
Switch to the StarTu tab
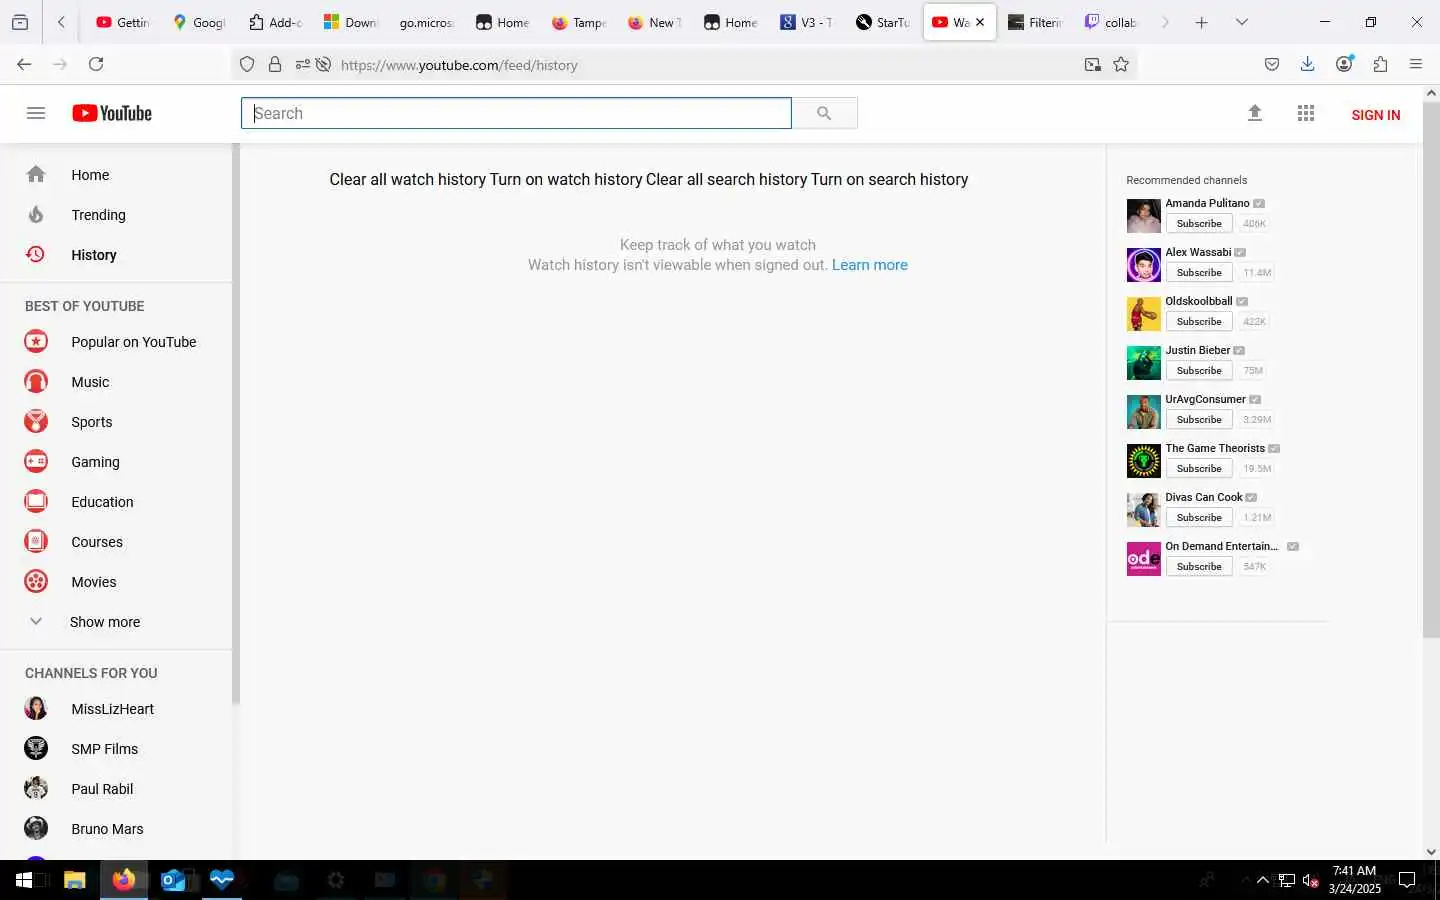[884, 22]
